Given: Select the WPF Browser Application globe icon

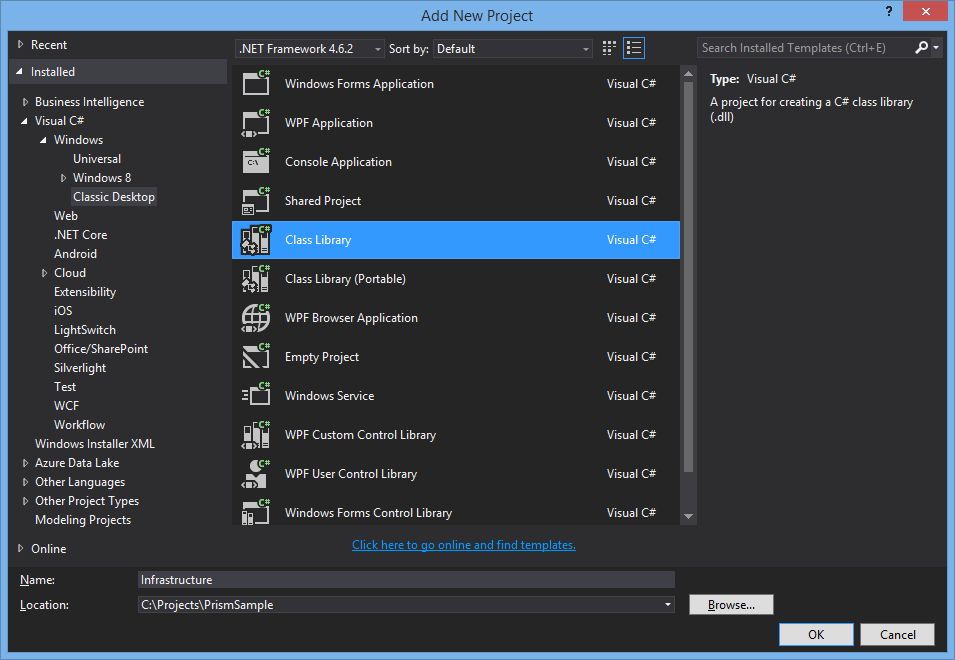Looking at the screenshot, I should (256, 318).
